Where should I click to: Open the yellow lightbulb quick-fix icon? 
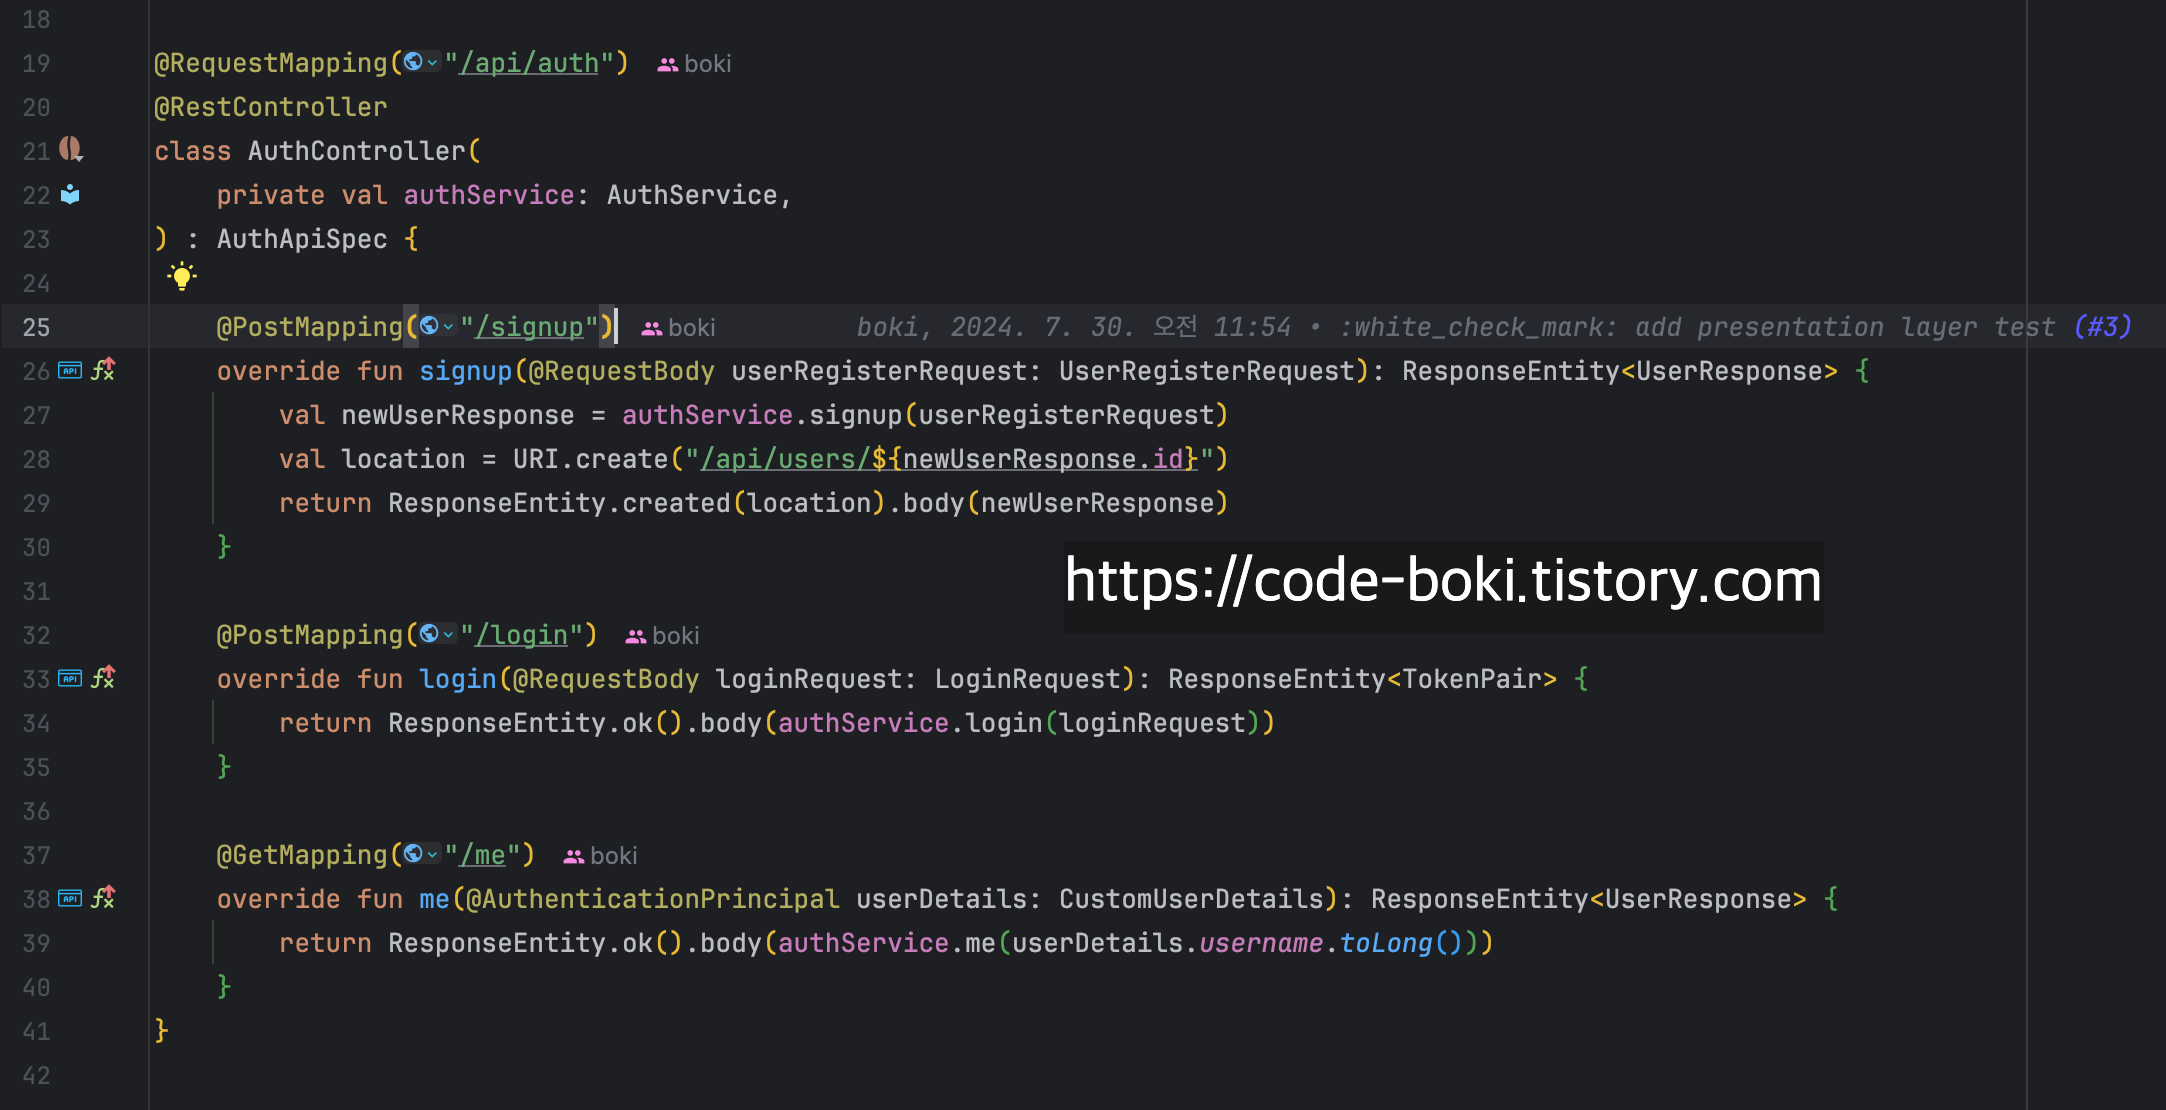click(182, 277)
